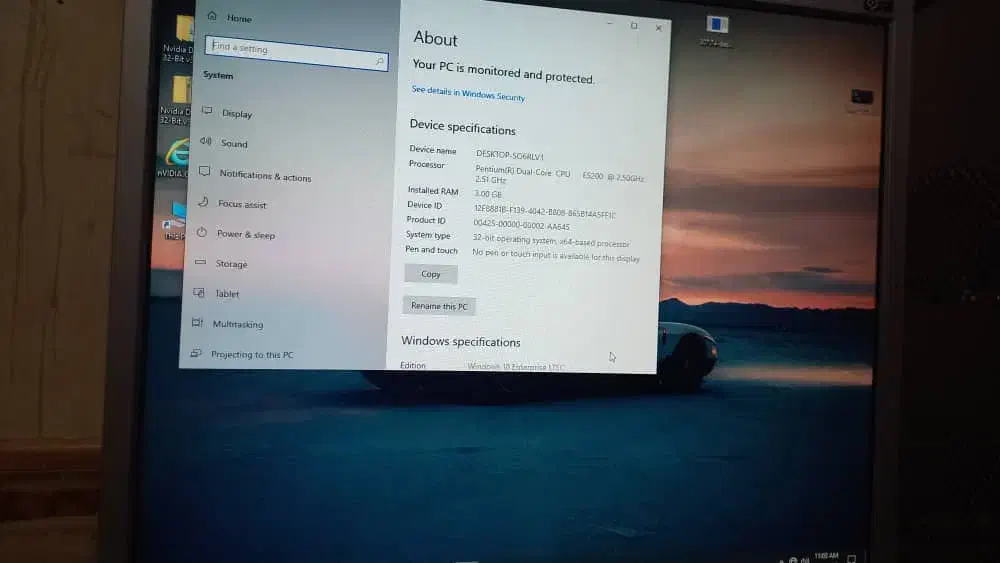
Task: Click the Product ID value 00425-00000-00002-AA645
Action: pyautogui.click(x=522, y=224)
